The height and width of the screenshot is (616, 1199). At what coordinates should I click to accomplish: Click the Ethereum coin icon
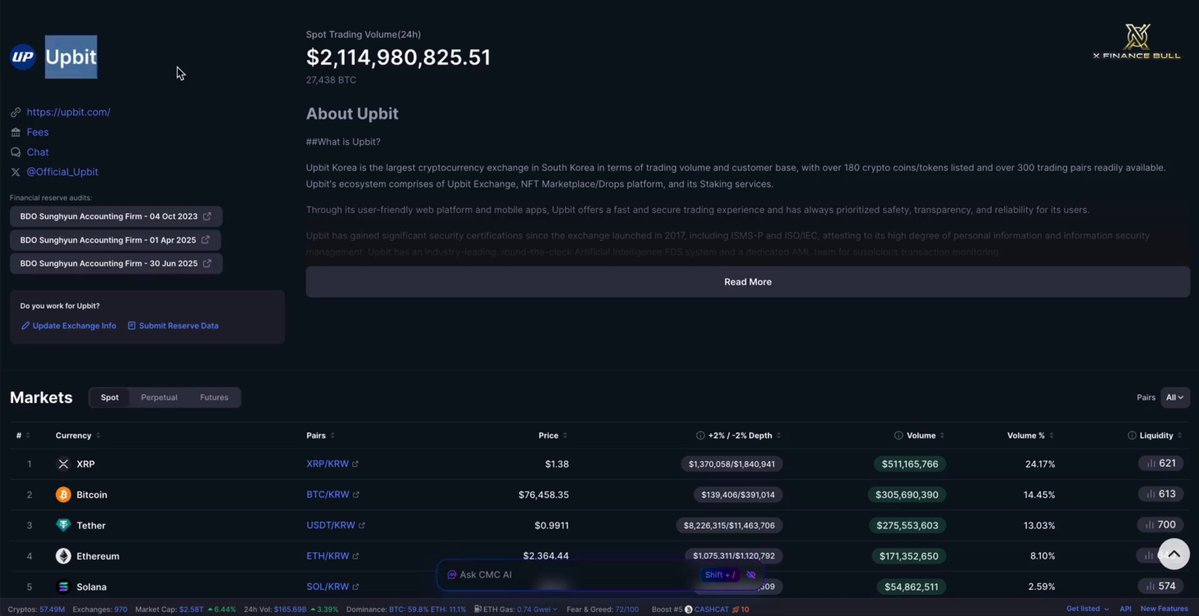63,556
